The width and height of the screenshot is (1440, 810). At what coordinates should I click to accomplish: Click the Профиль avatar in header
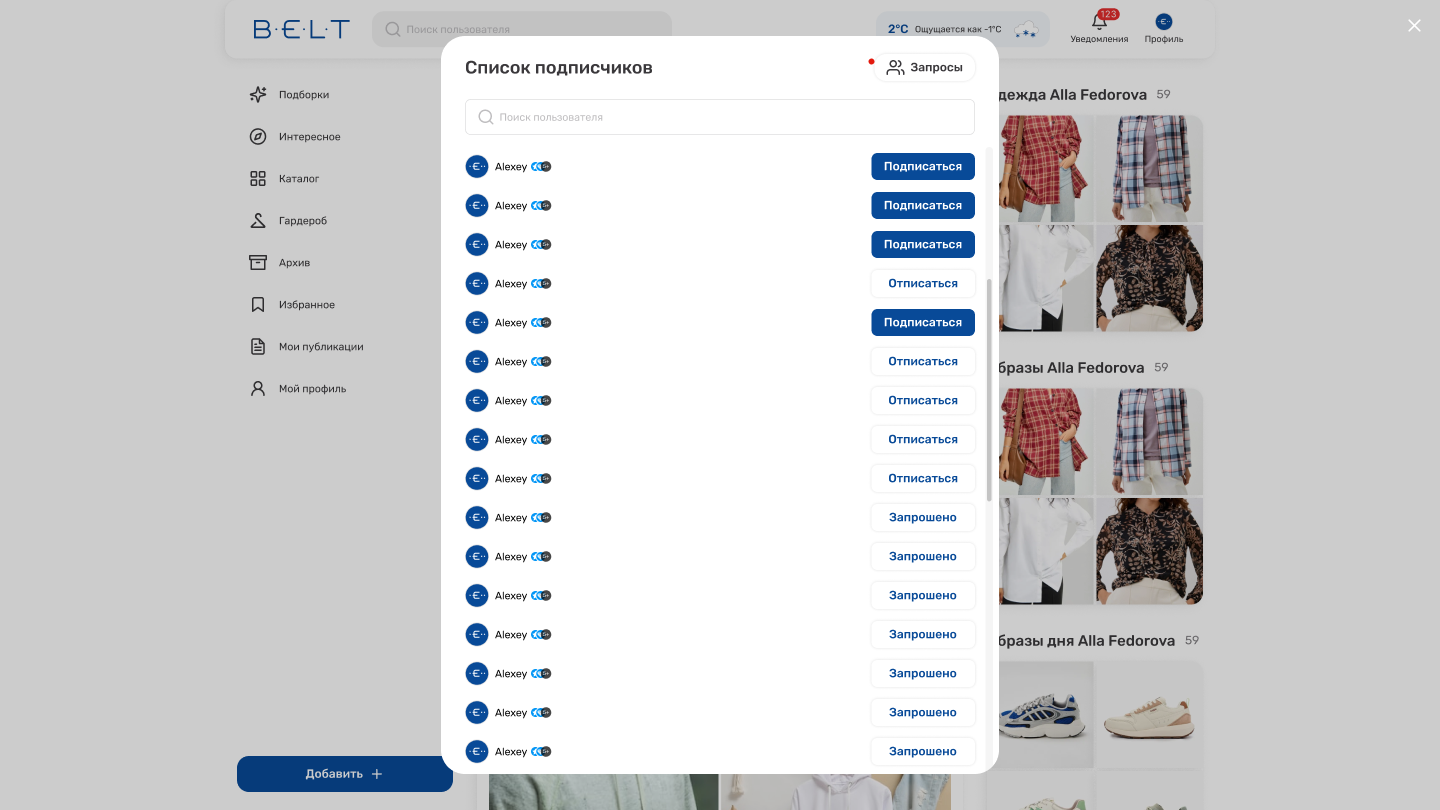(1164, 22)
